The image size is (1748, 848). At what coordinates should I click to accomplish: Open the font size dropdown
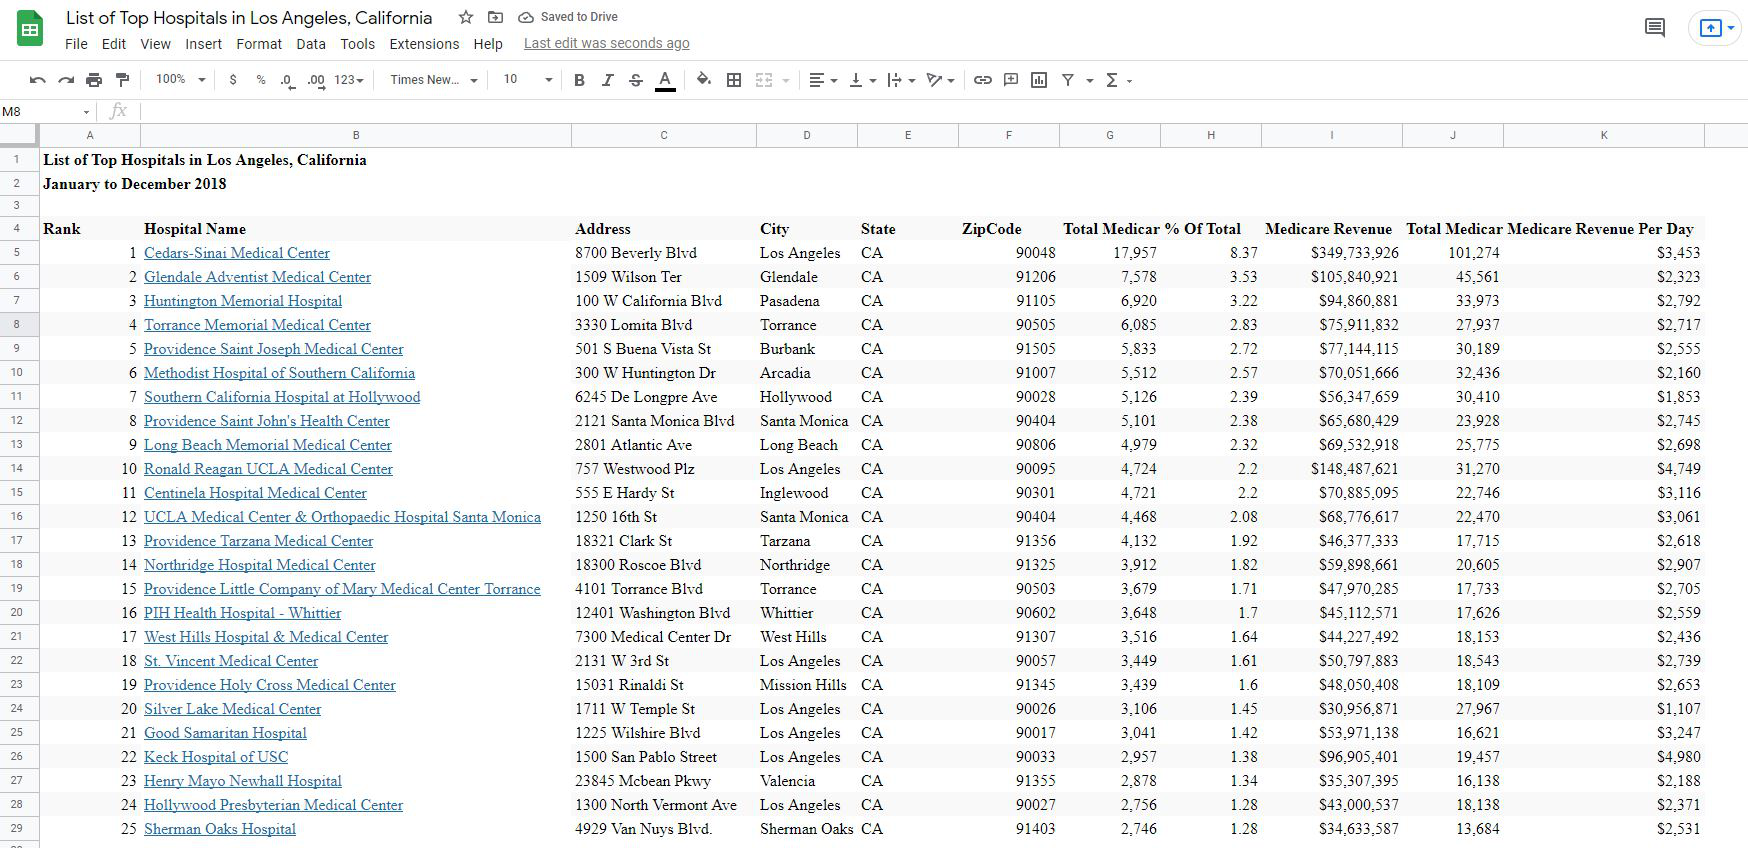point(527,80)
